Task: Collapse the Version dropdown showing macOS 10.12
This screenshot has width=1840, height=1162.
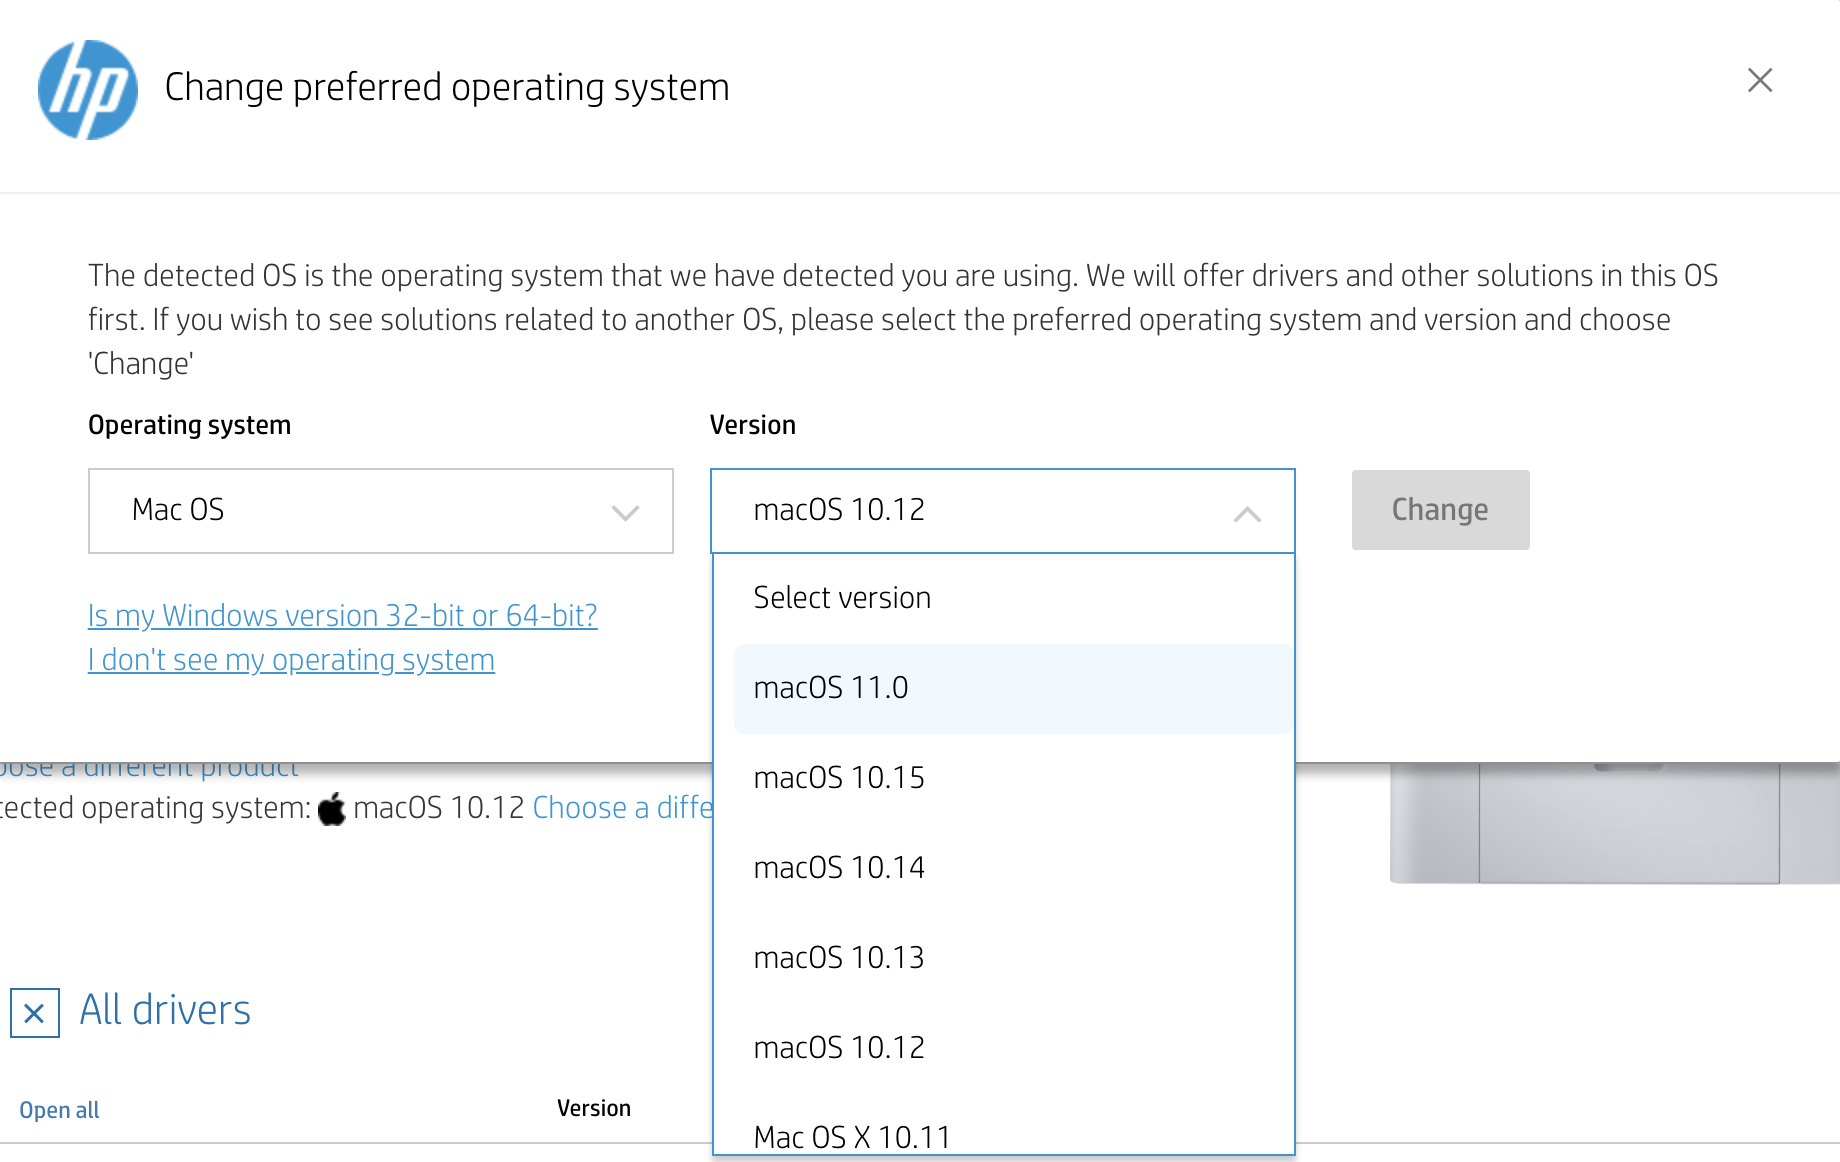Action: tap(1002, 511)
